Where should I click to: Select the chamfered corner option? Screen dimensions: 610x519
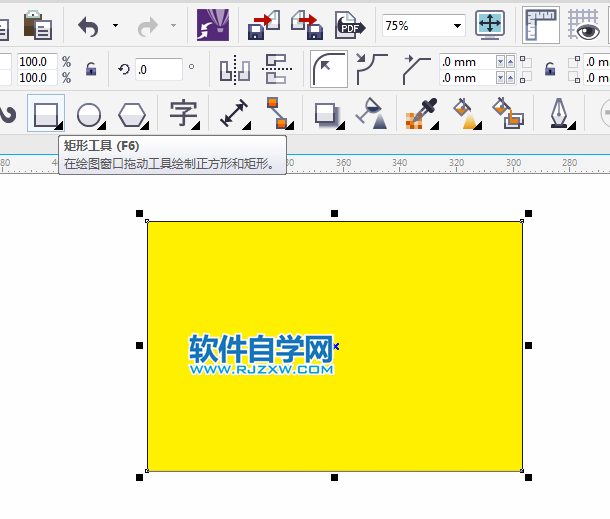[x=417, y=70]
